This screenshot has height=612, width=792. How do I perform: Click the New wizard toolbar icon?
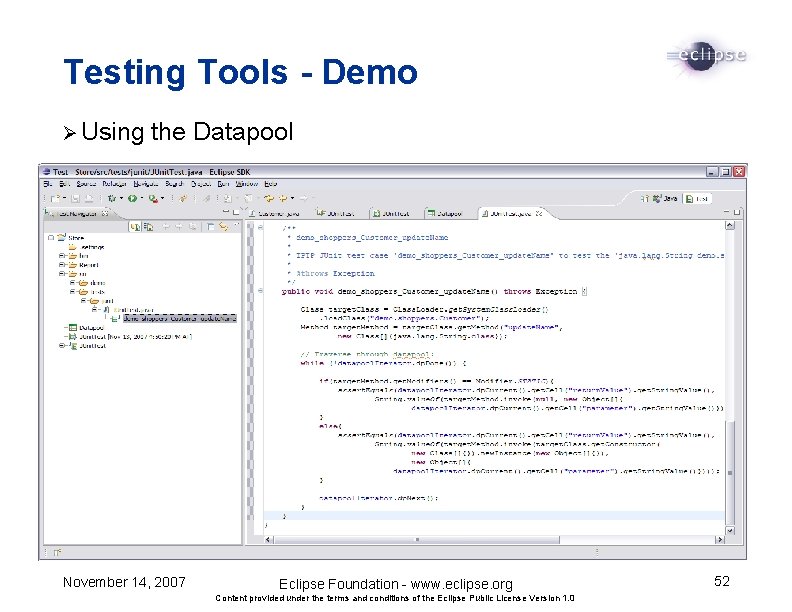coord(55,198)
